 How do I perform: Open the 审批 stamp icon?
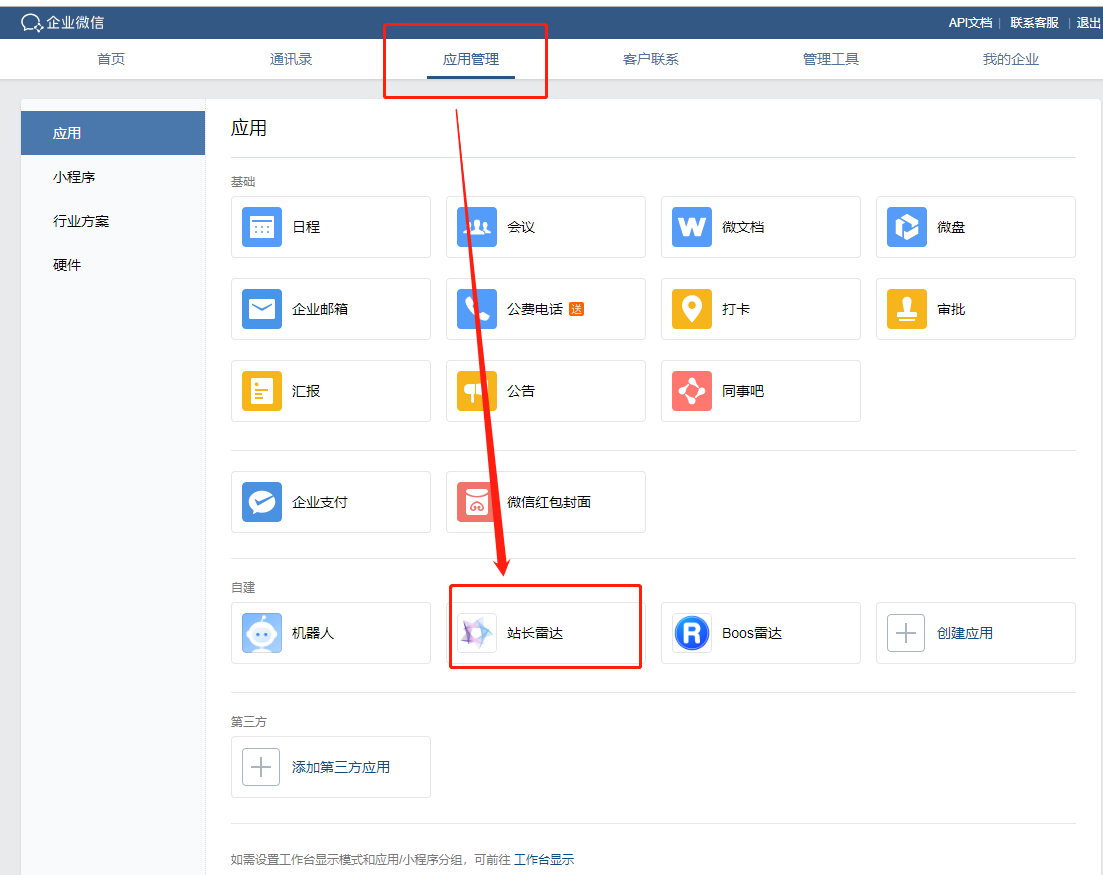(x=907, y=309)
